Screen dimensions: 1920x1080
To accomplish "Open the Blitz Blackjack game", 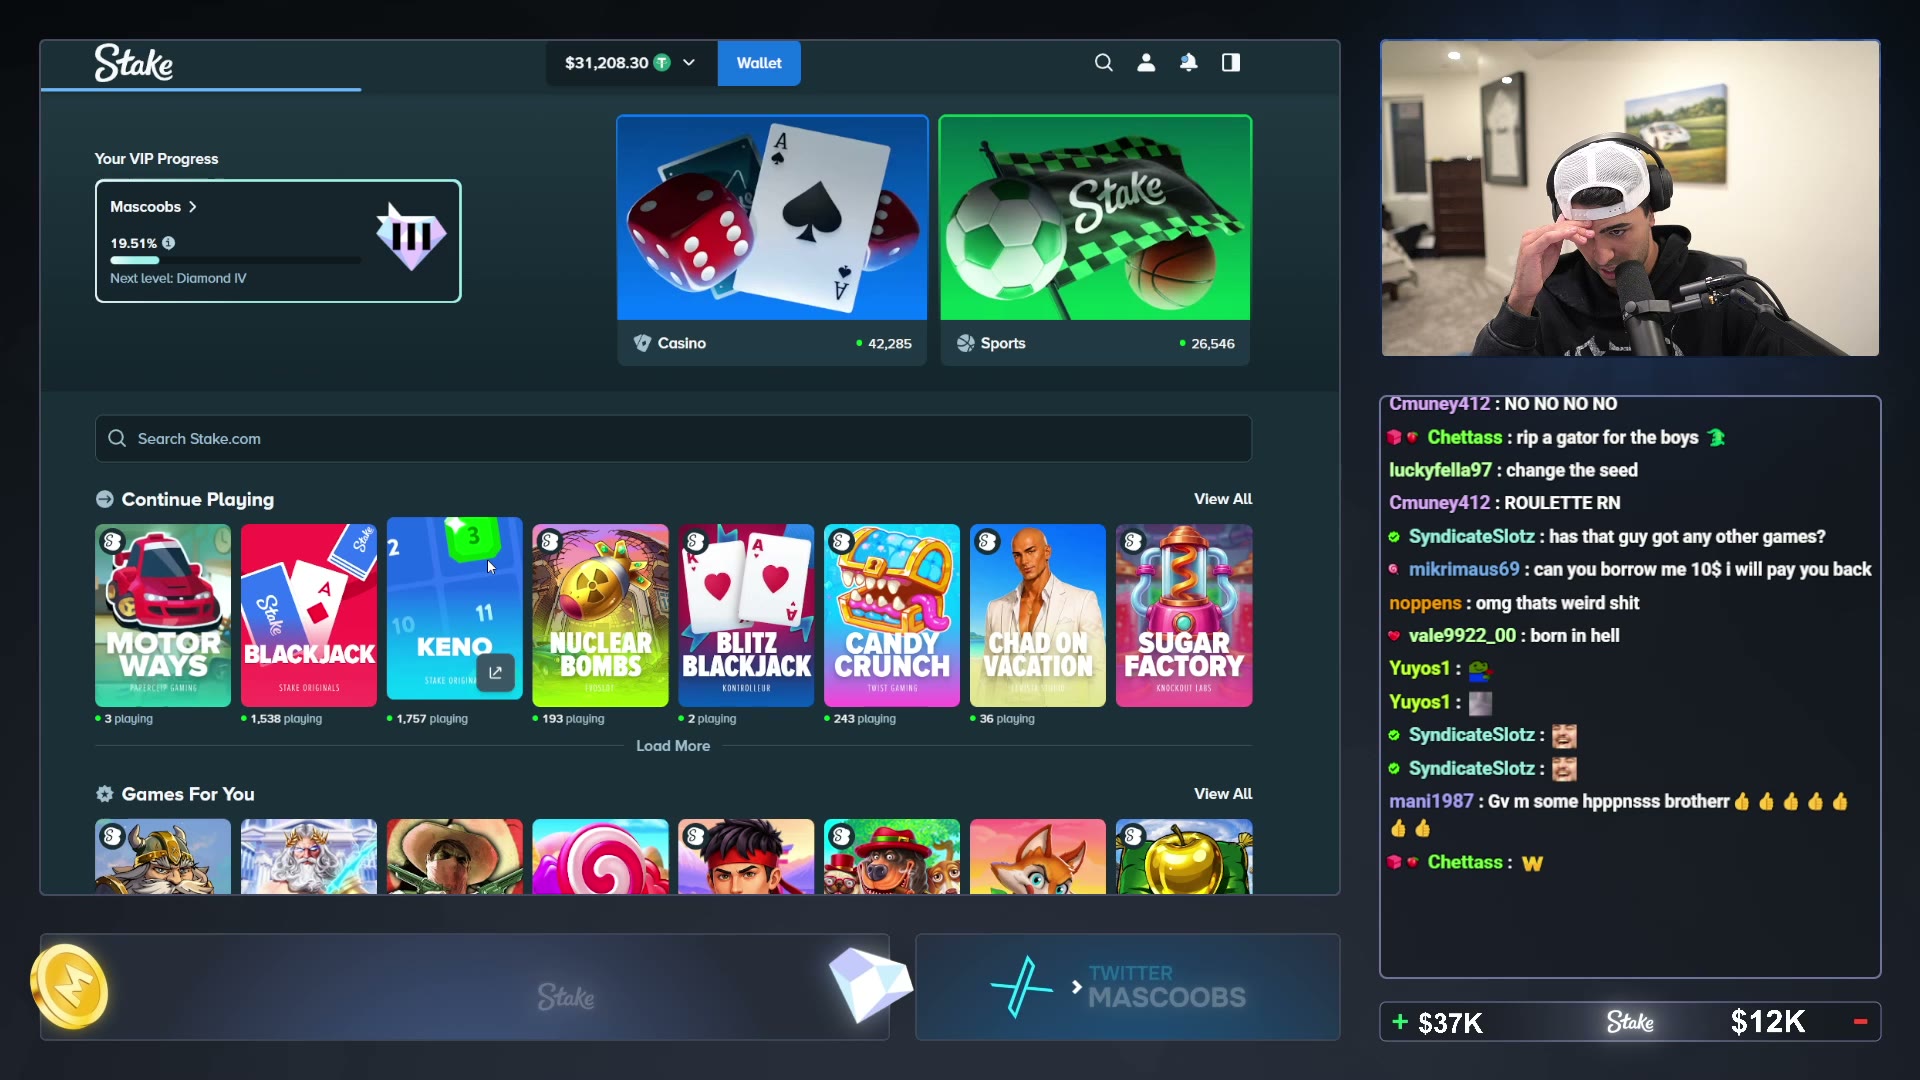I will coord(746,615).
